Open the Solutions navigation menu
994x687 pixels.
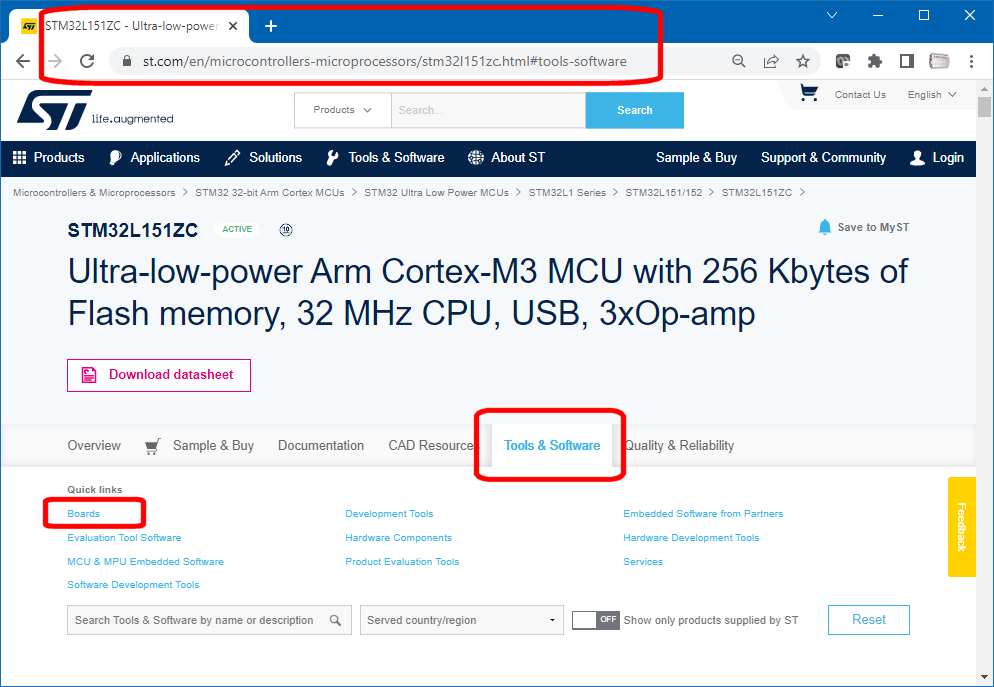275,158
